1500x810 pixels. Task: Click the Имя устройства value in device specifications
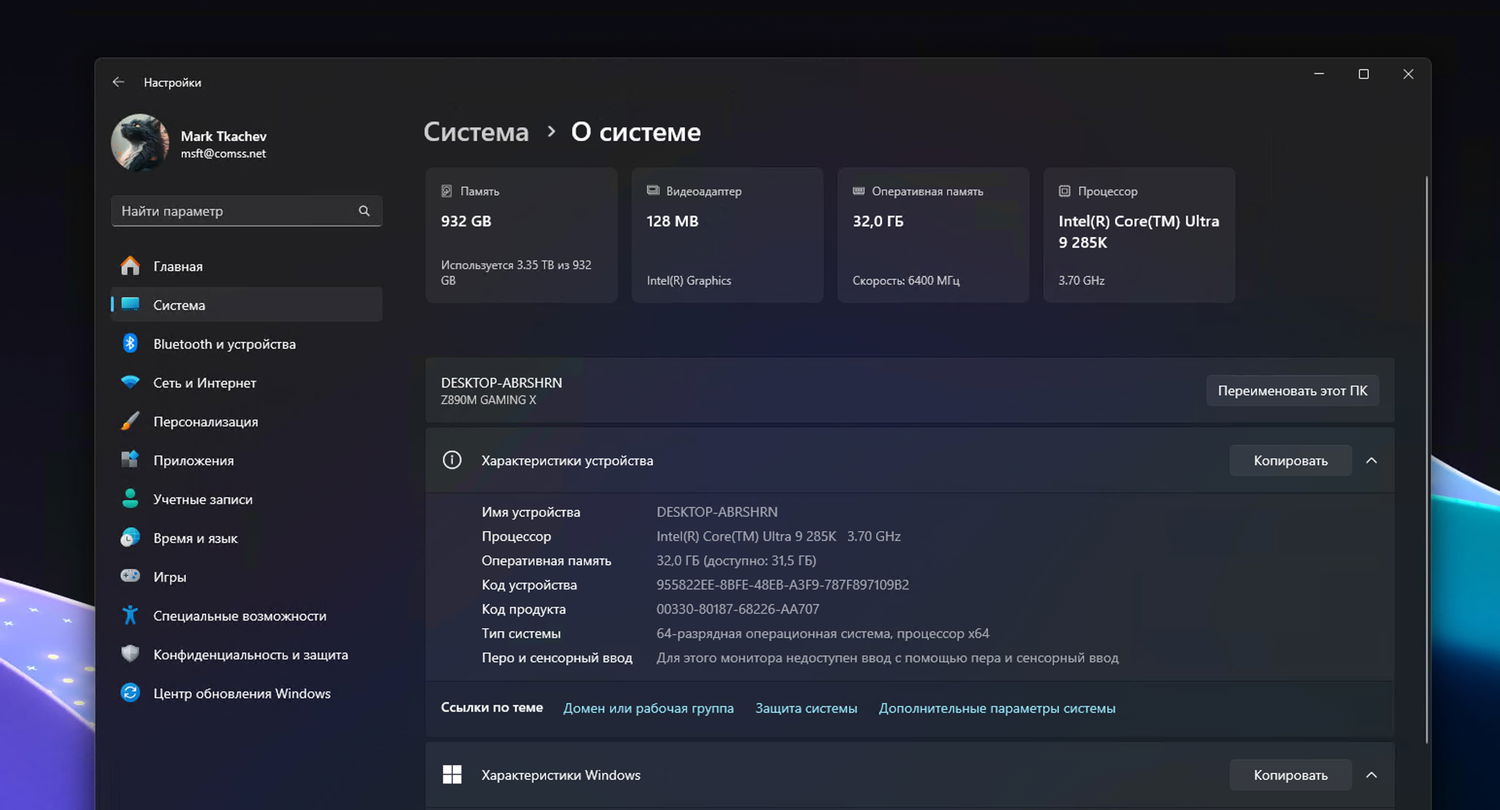pyautogui.click(x=717, y=512)
